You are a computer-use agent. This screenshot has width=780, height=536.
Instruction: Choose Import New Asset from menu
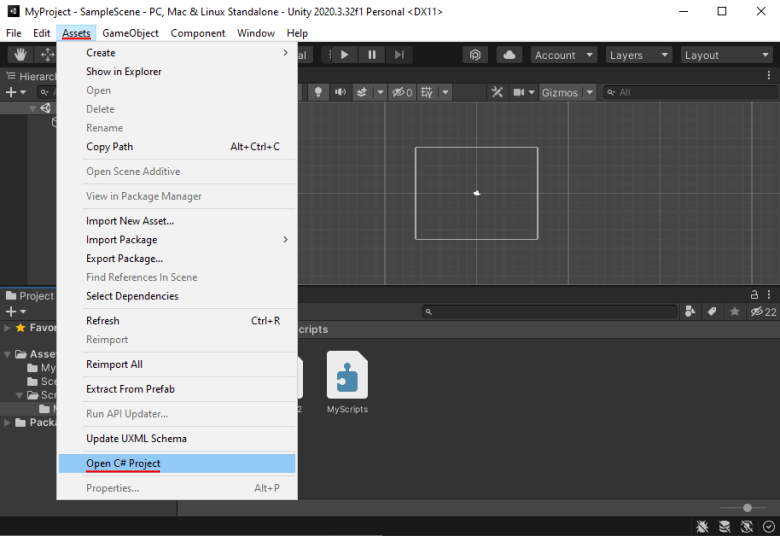pos(130,221)
